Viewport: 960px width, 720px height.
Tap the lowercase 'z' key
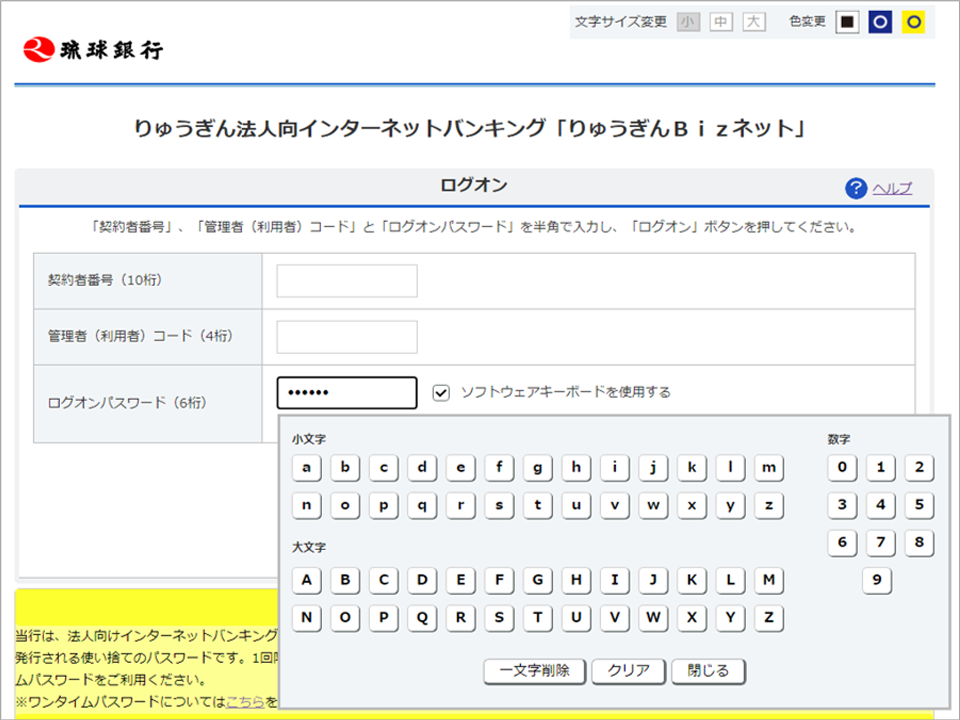point(769,506)
